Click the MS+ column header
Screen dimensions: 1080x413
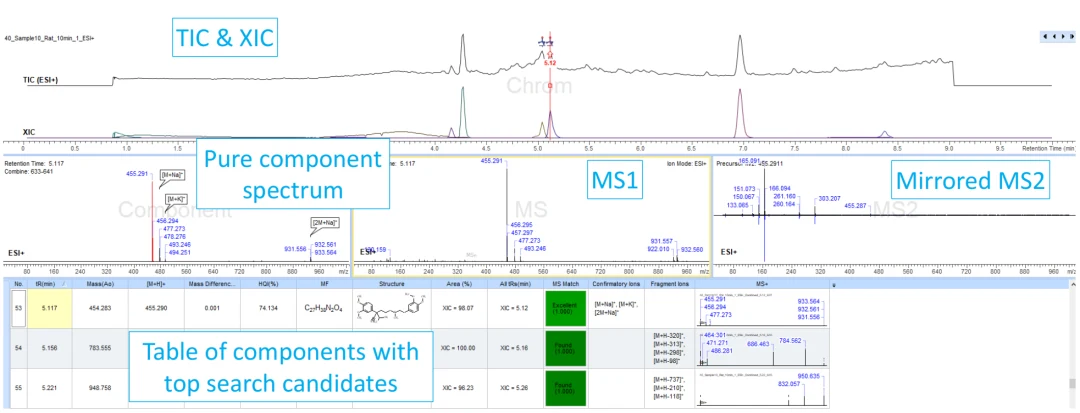(x=761, y=284)
